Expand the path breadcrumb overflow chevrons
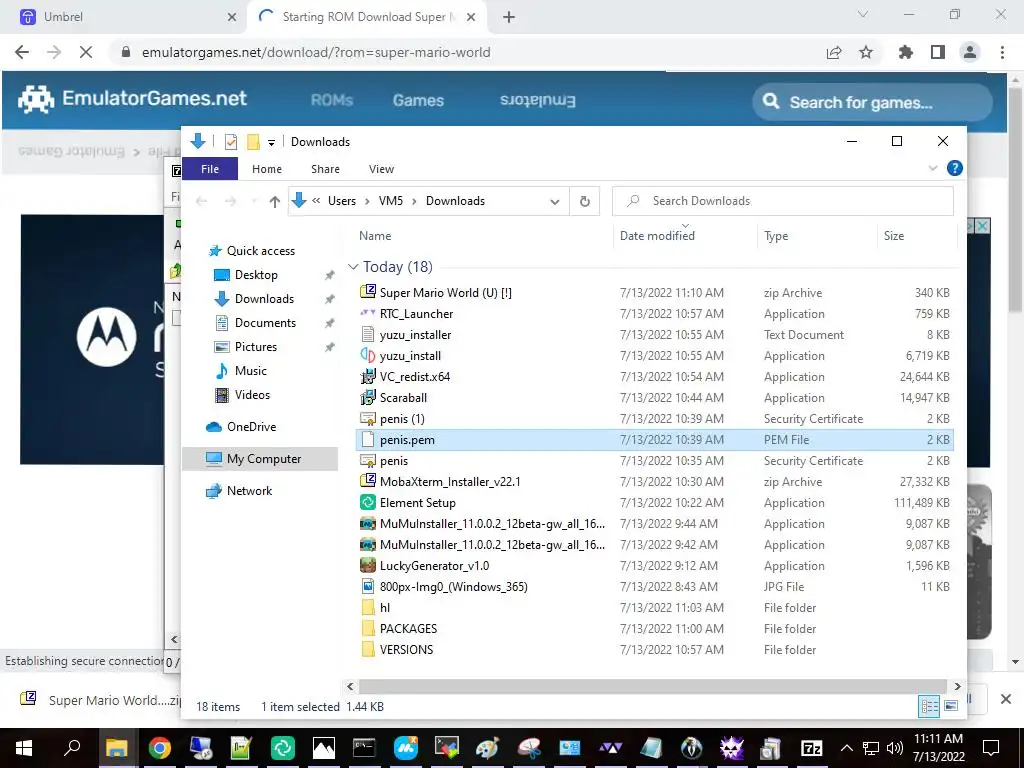Viewport: 1024px width, 768px height. [316, 201]
